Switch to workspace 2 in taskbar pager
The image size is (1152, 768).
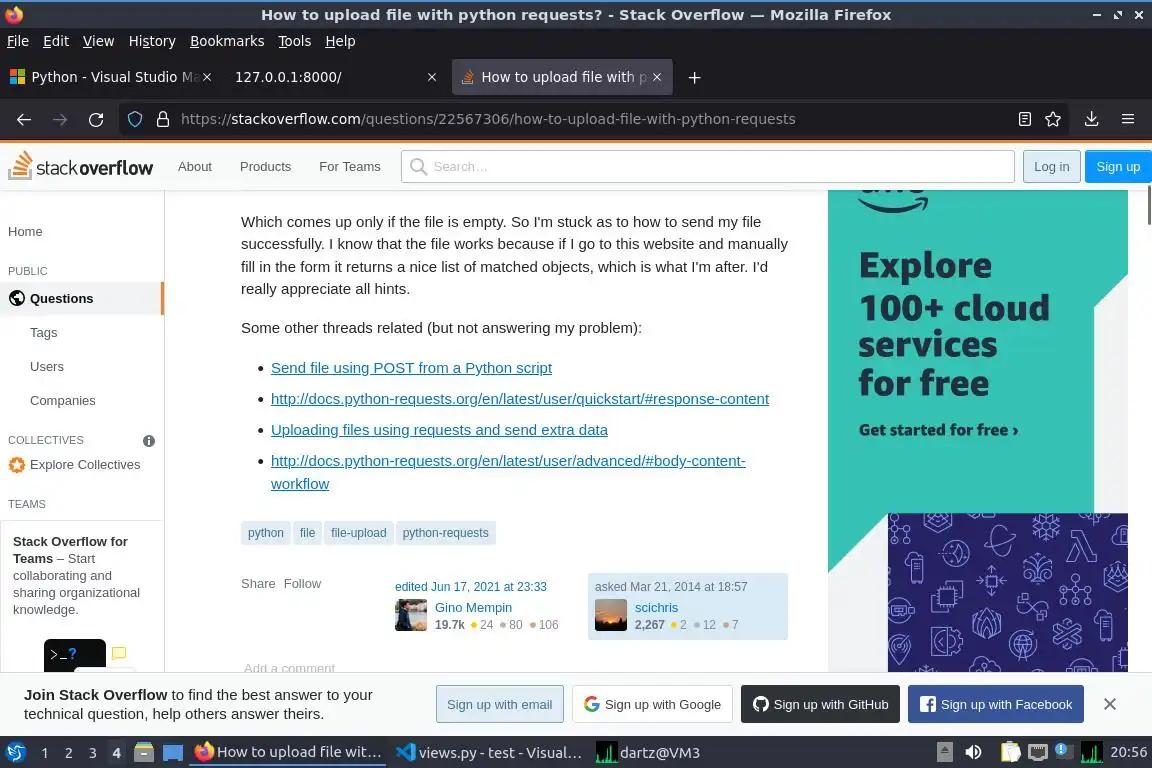pos(68,753)
